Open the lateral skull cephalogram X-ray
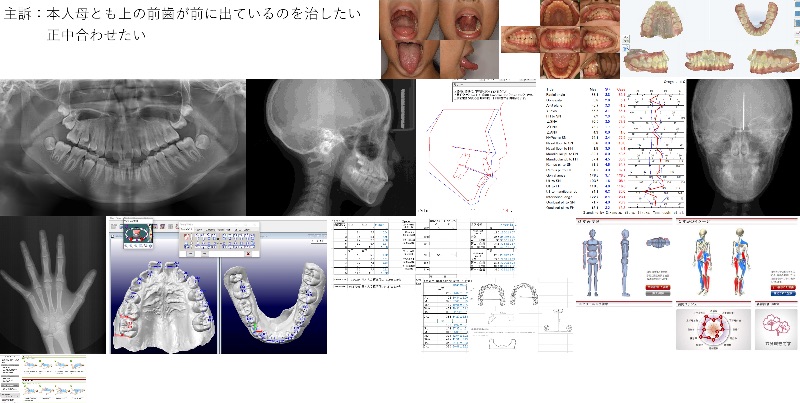The width and height of the screenshot is (800, 403). tap(331, 147)
